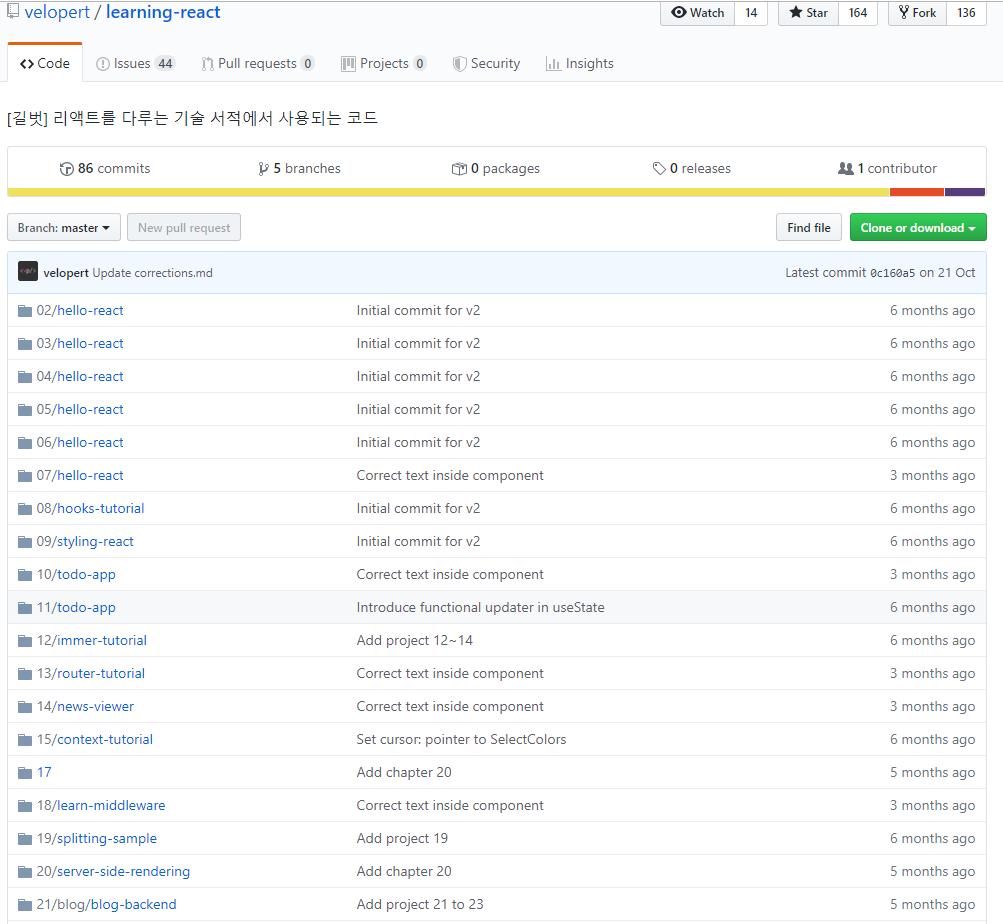Click the commits history clock icon
The width and height of the screenshot is (1003, 924).
(67, 169)
